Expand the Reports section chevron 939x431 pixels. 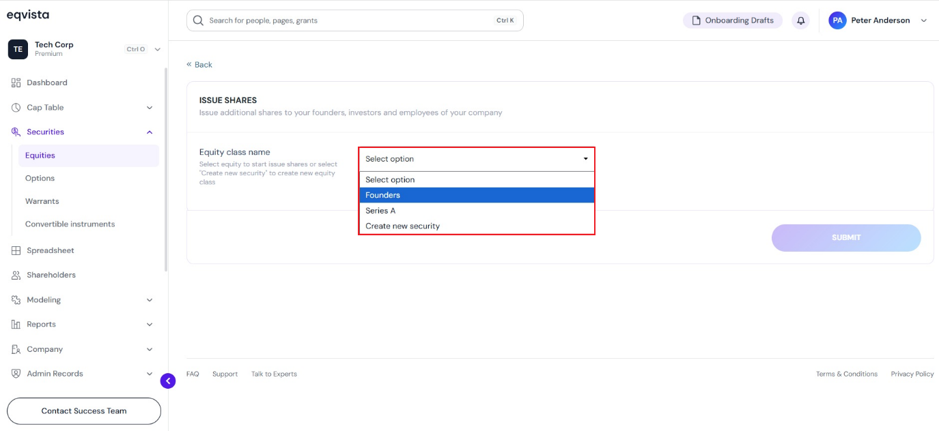coord(150,324)
